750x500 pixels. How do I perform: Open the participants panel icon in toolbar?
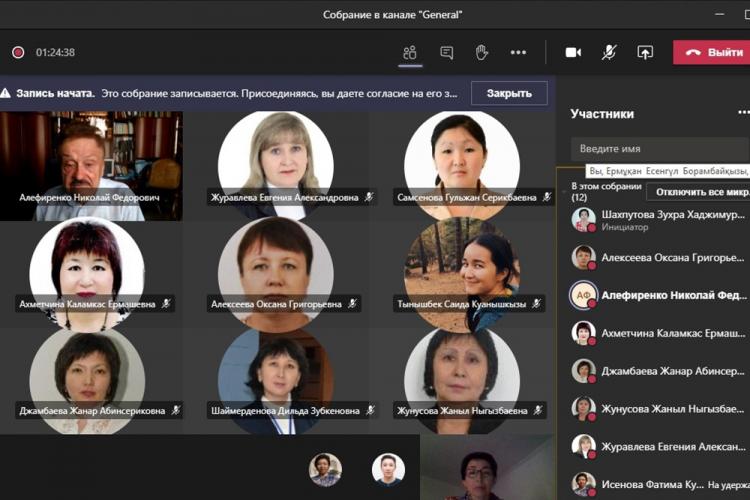(409, 52)
